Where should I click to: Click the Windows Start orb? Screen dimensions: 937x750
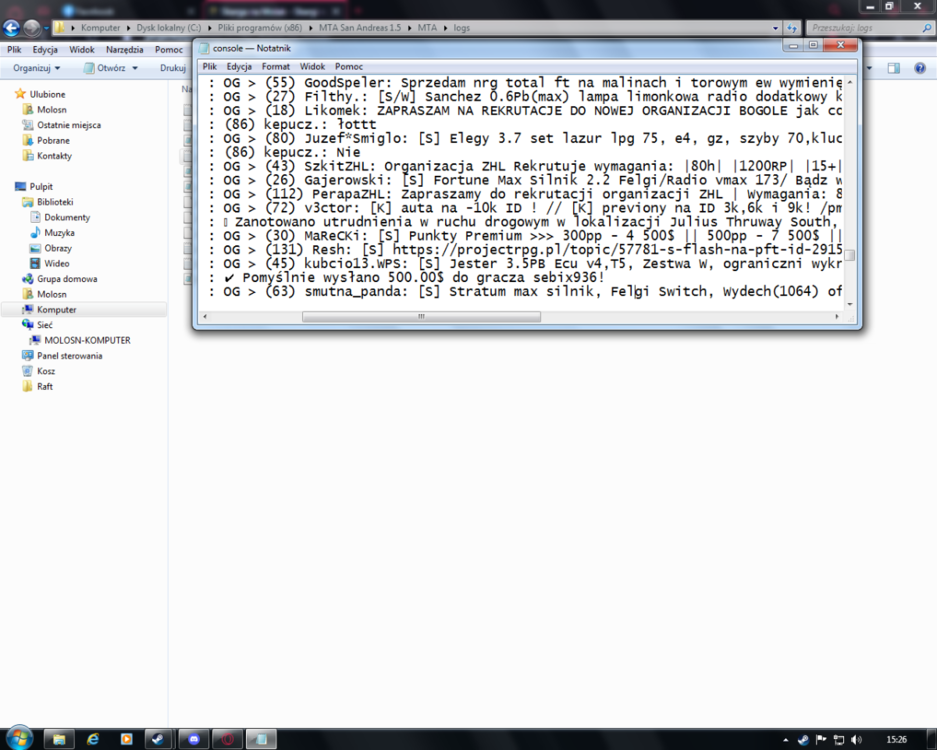(x=19, y=739)
